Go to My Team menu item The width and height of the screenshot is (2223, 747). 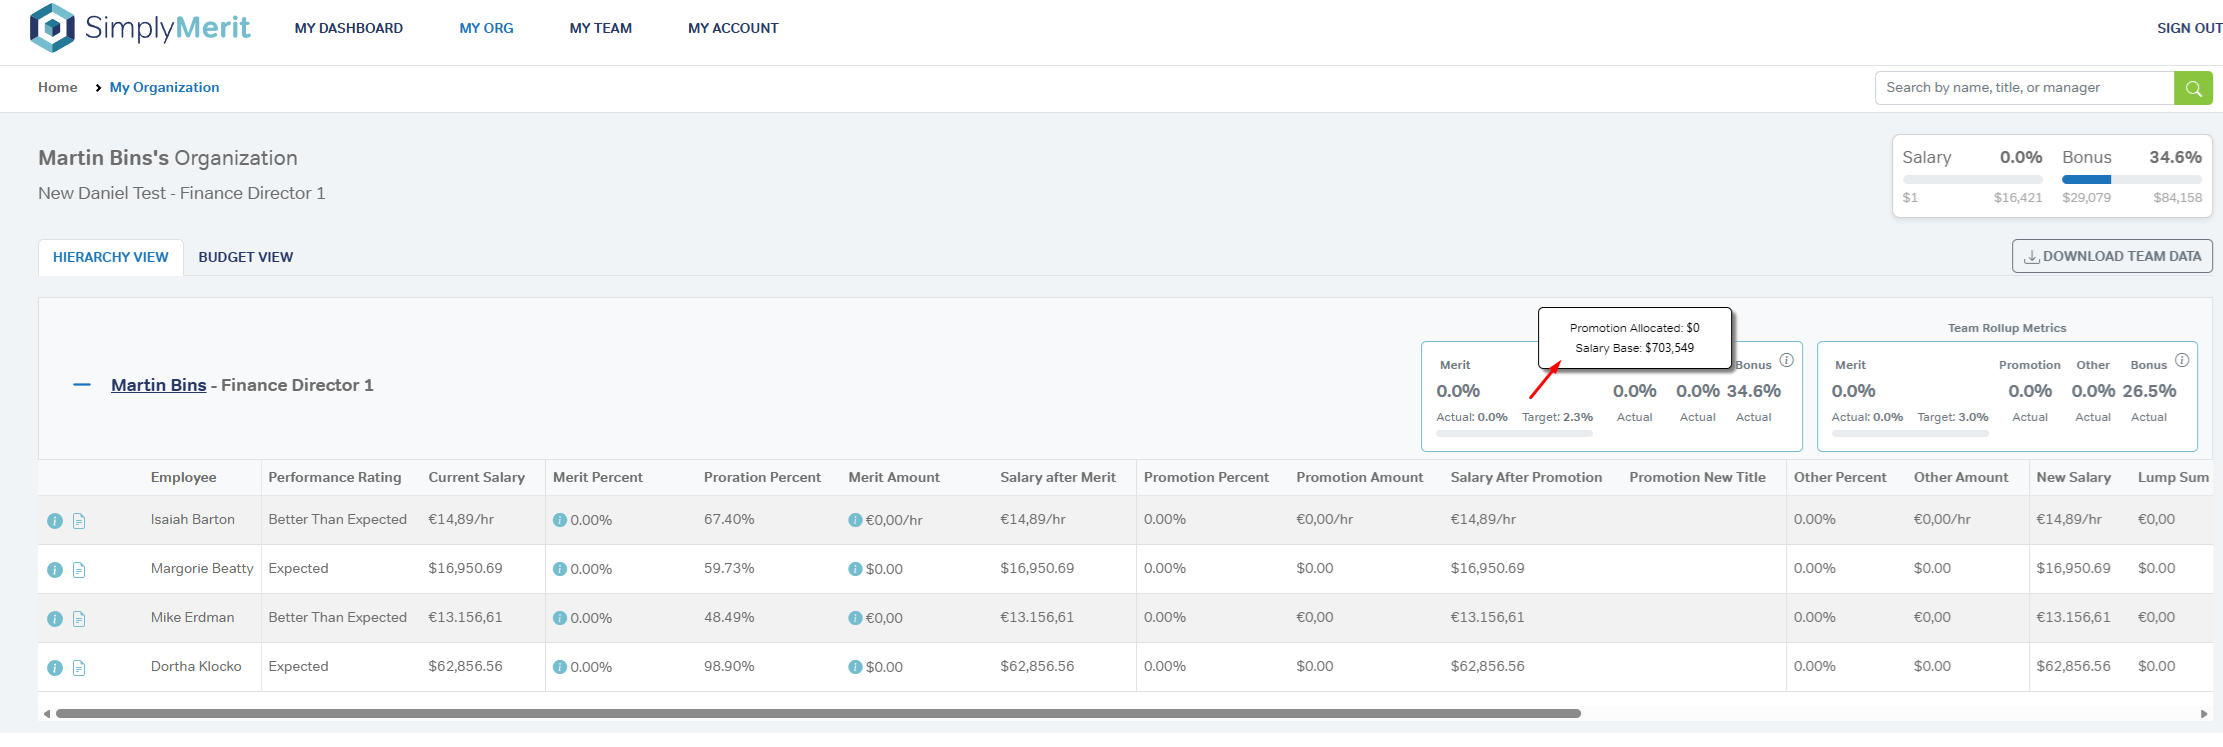(x=600, y=28)
